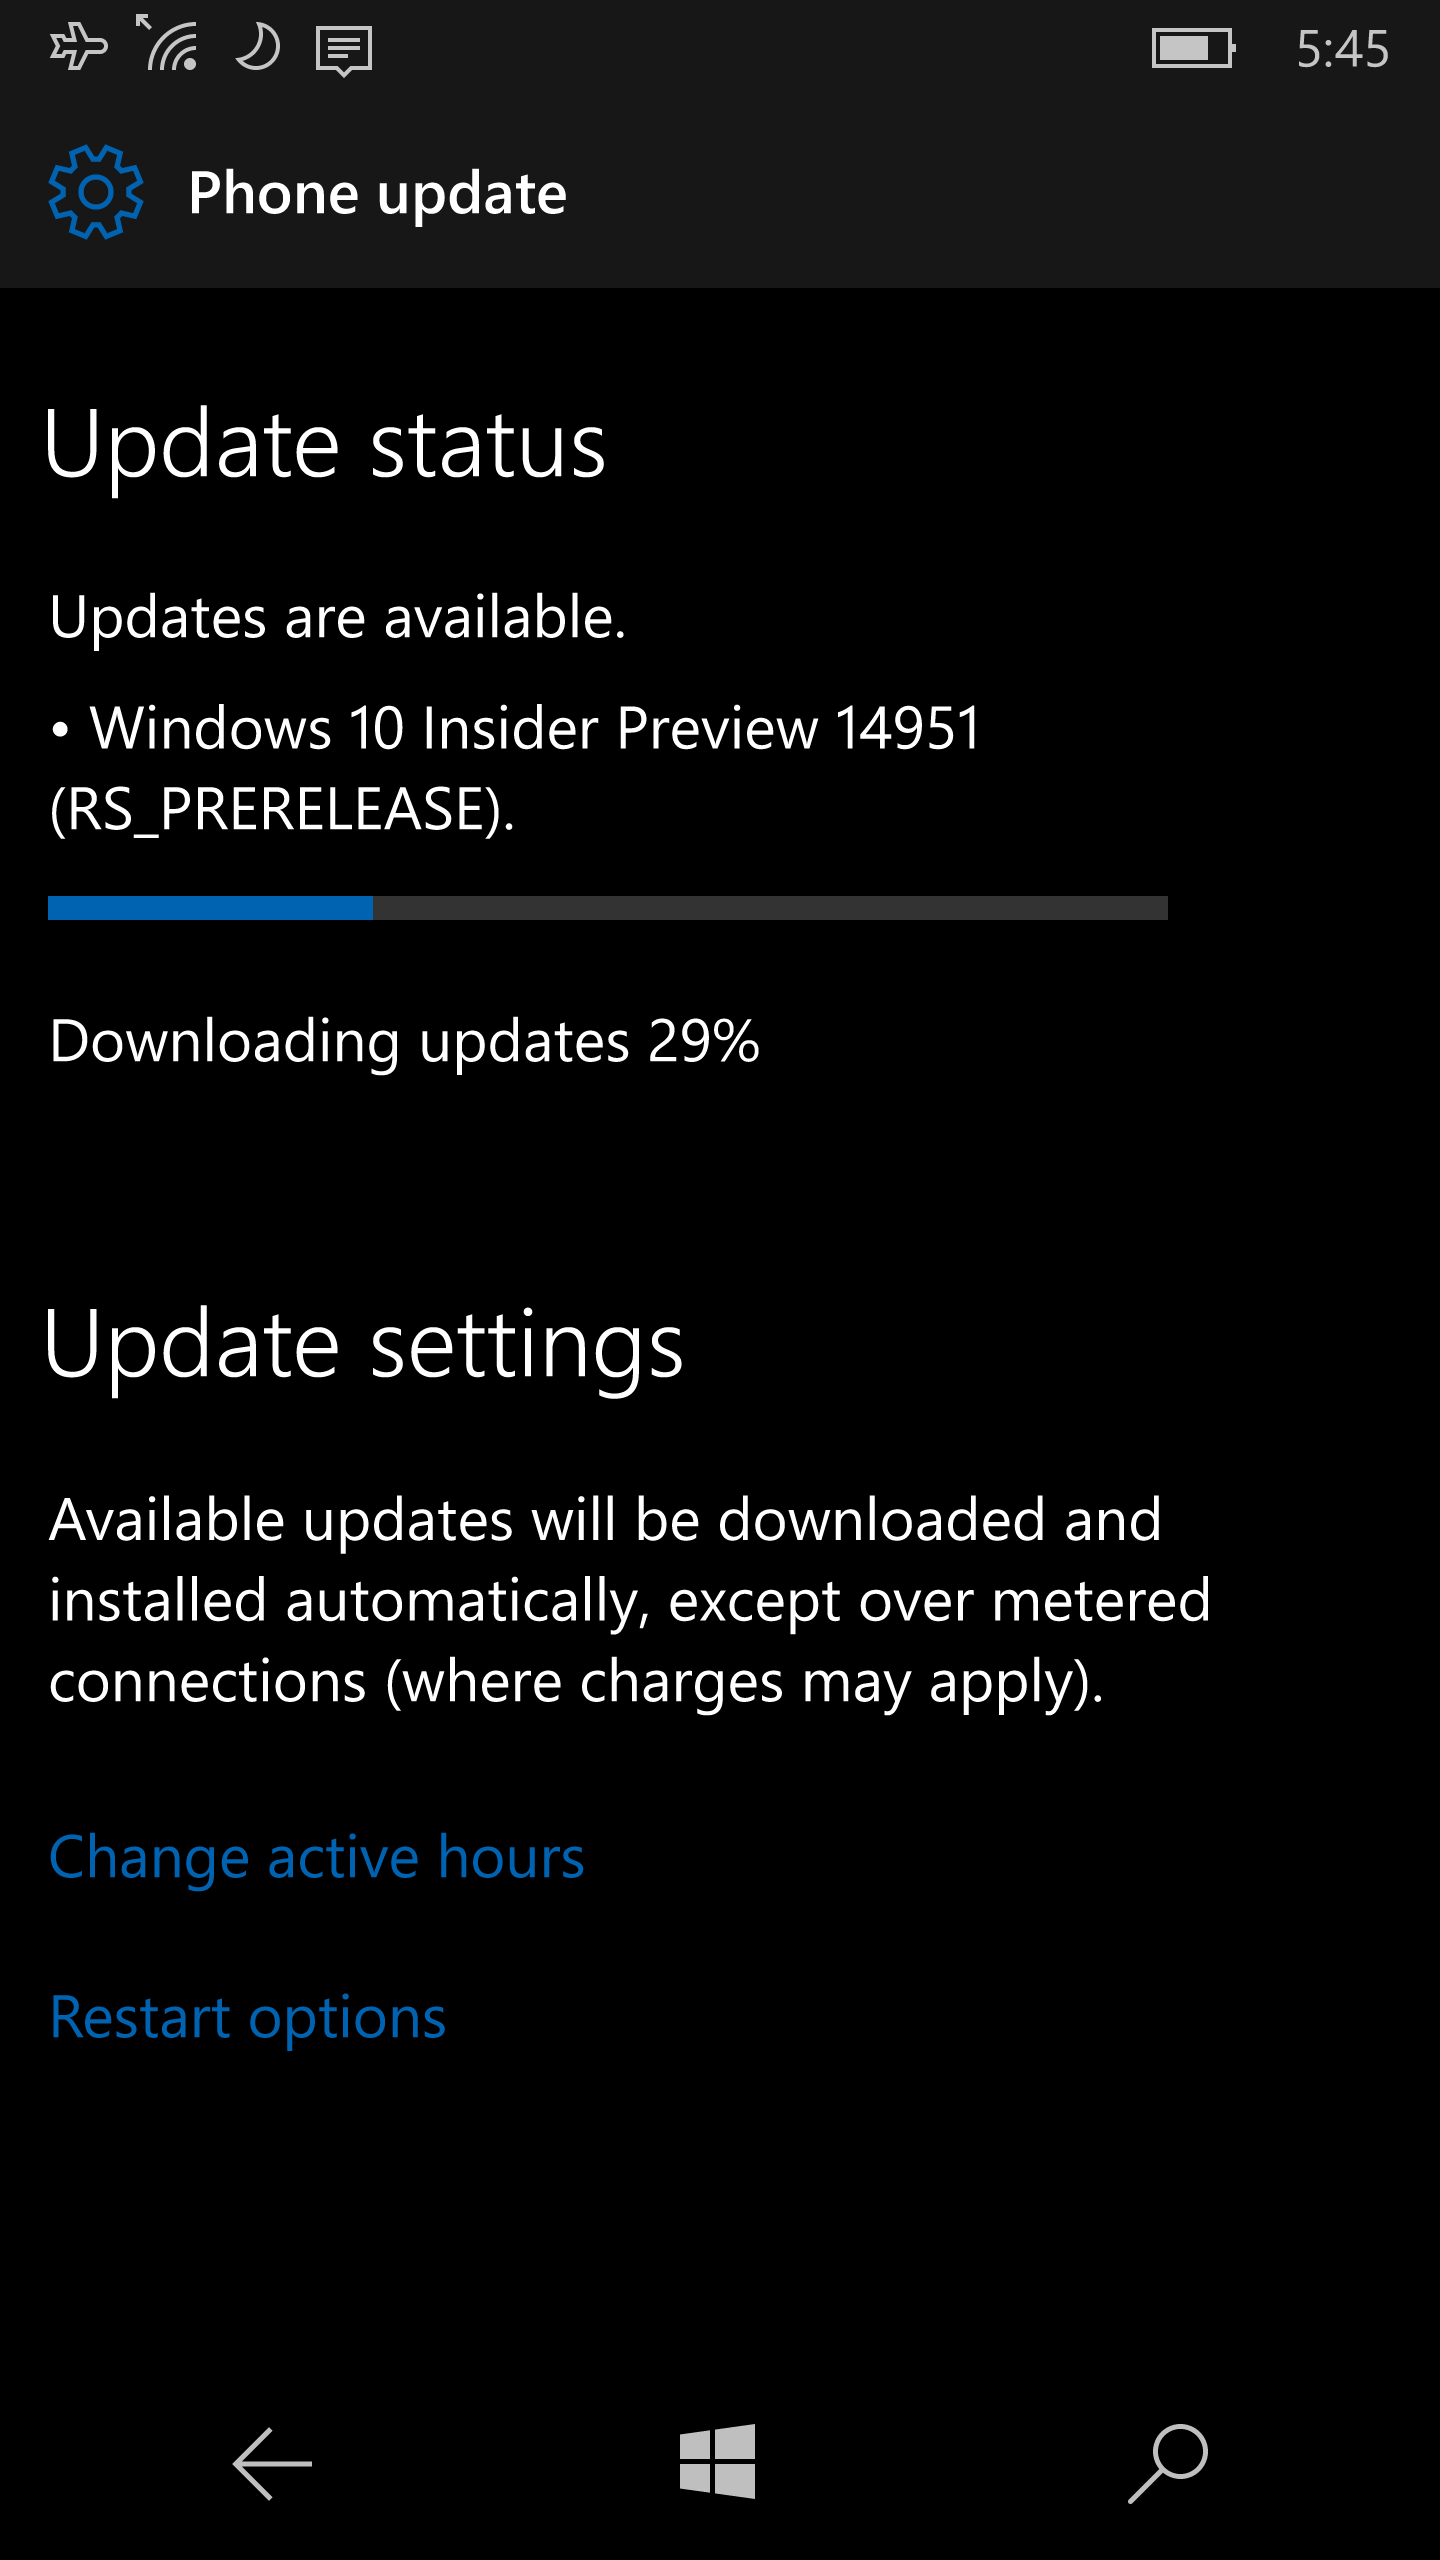Viewport: 1440px width, 2560px height.
Task: Open Restart options link
Action: coord(248,2018)
